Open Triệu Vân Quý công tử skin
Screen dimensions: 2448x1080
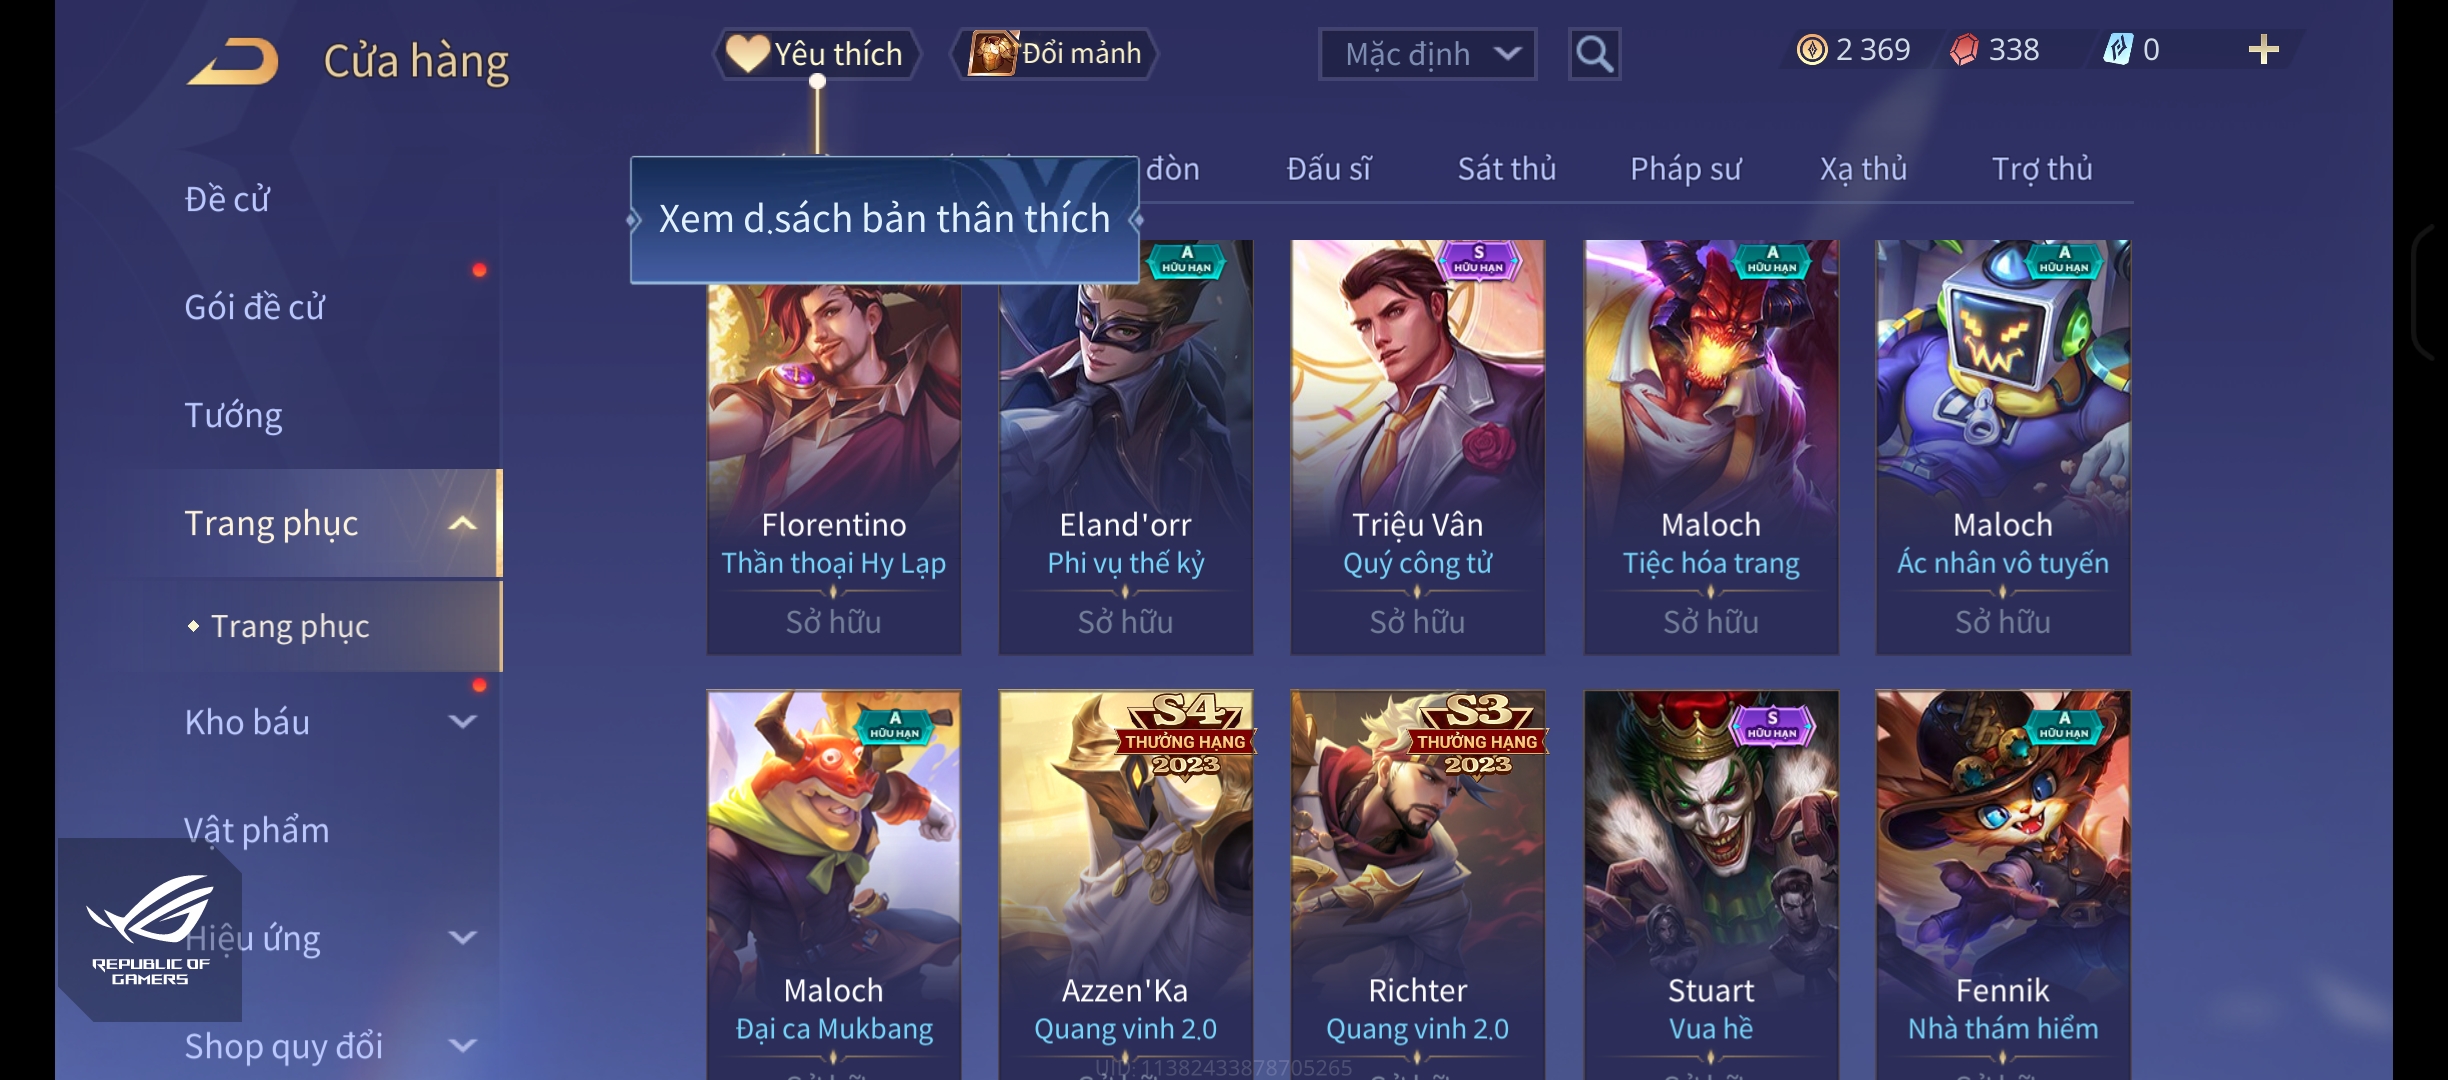click(x=1417, y=447)
